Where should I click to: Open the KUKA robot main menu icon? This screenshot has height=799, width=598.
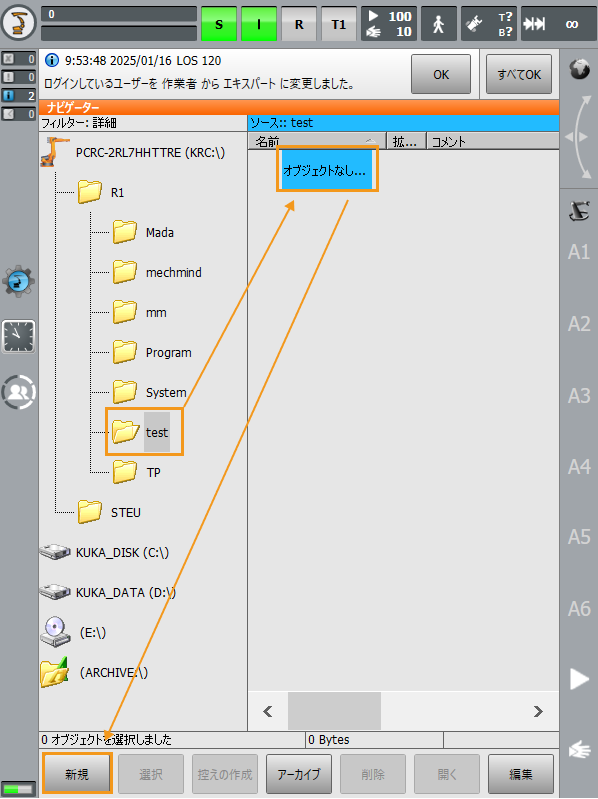[19, 23]
